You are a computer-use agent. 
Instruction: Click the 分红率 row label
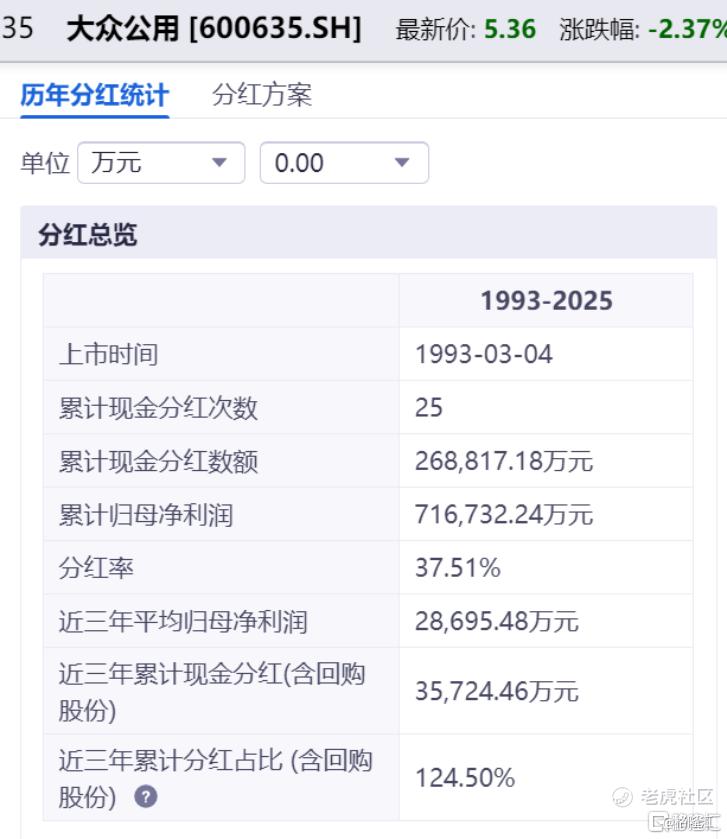[x=96, y=568]
